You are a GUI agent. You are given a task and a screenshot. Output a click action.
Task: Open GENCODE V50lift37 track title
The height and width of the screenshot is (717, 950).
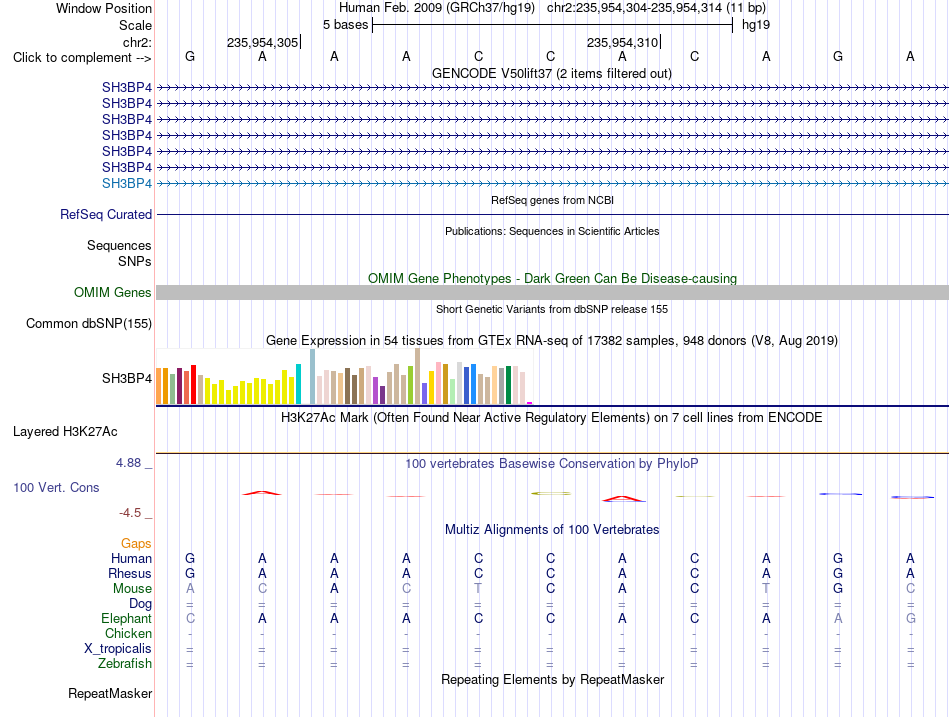point(552,74)
